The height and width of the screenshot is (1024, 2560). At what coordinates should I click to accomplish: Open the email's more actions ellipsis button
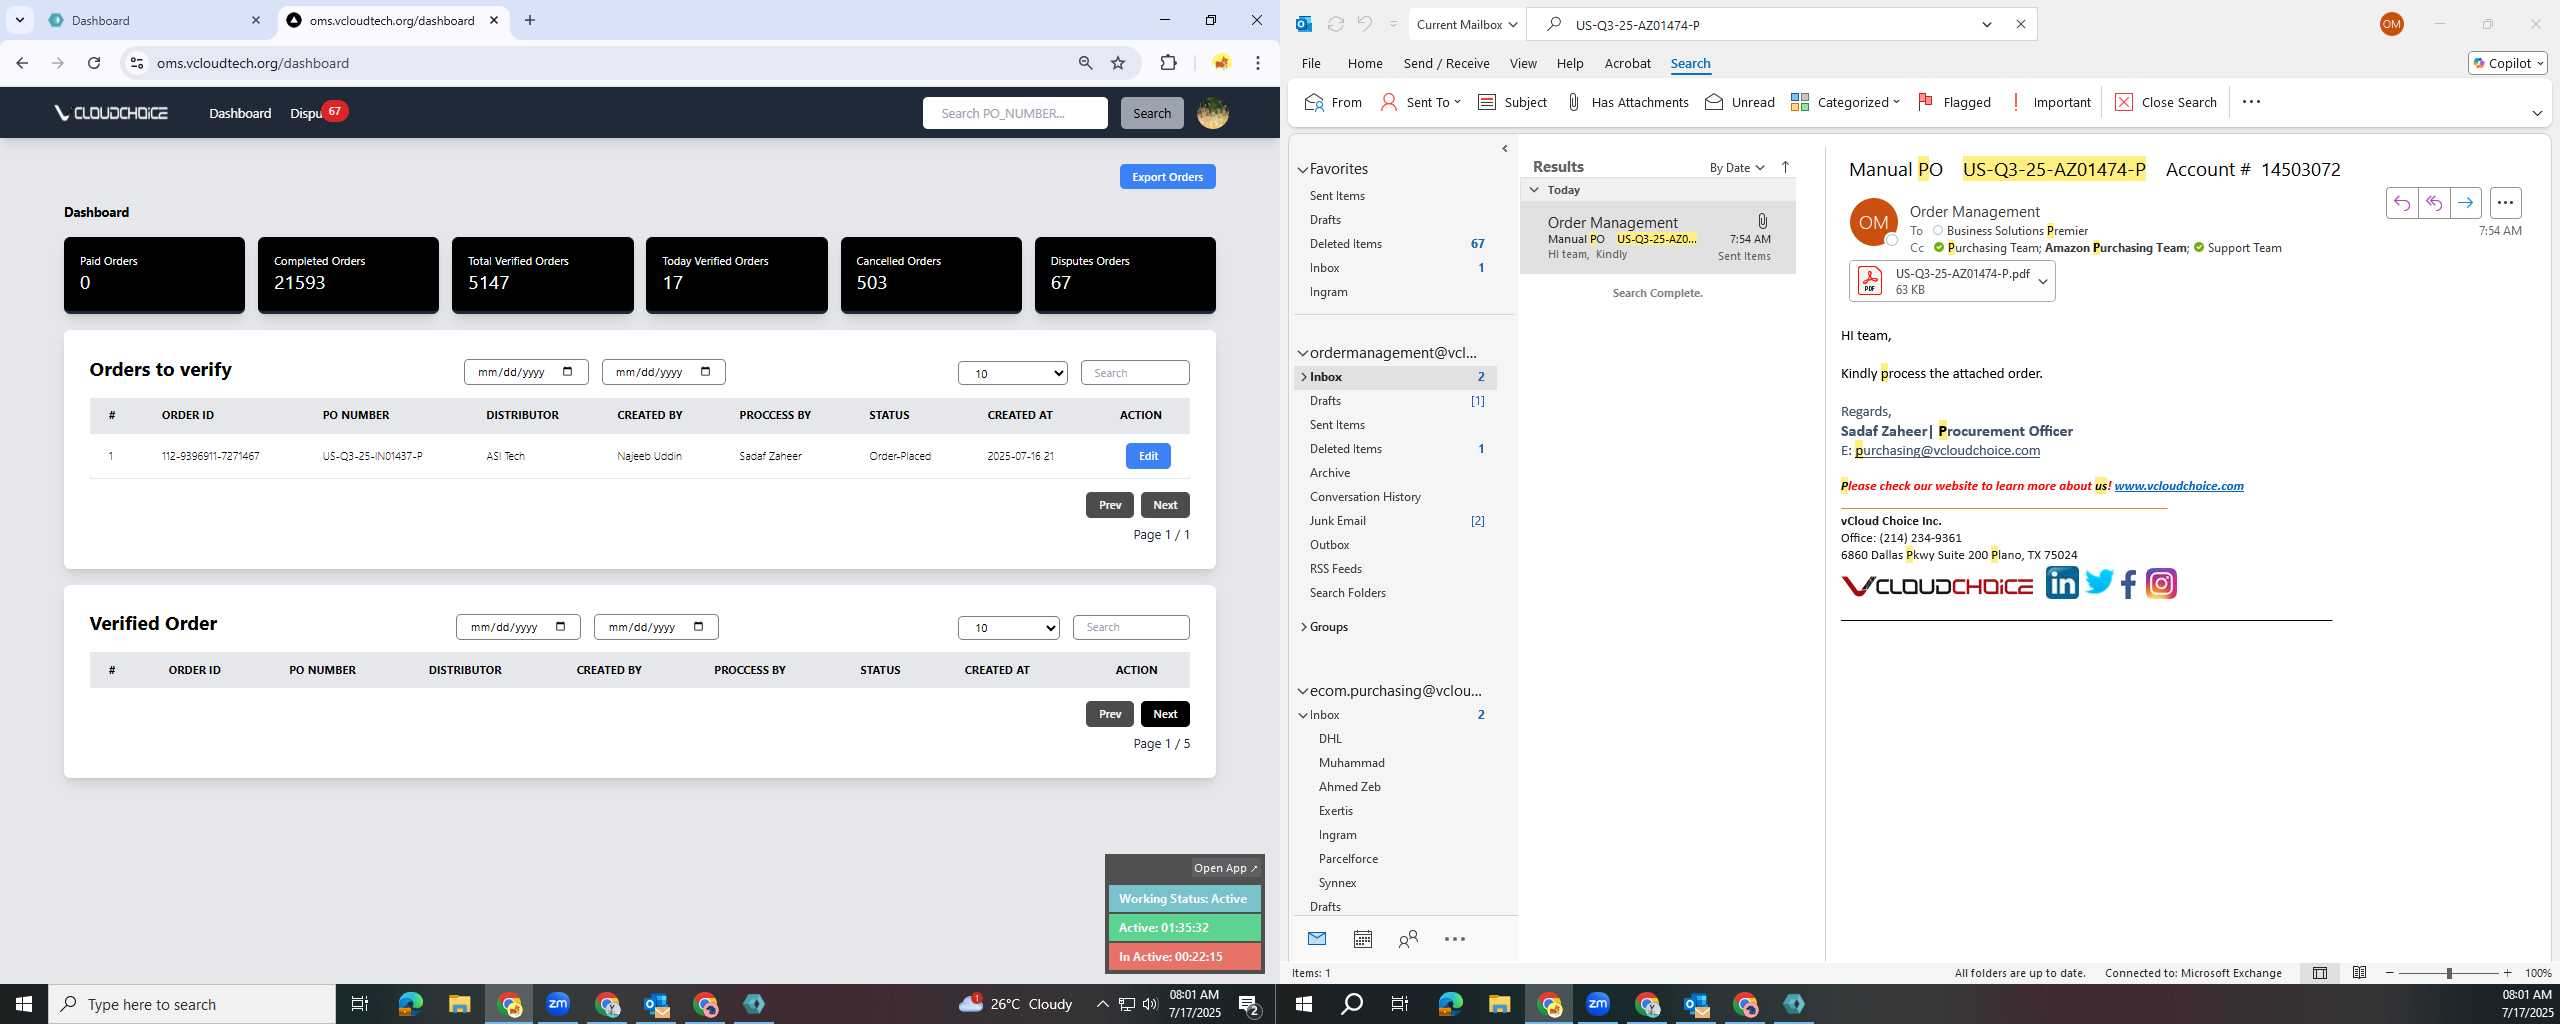2505,203
